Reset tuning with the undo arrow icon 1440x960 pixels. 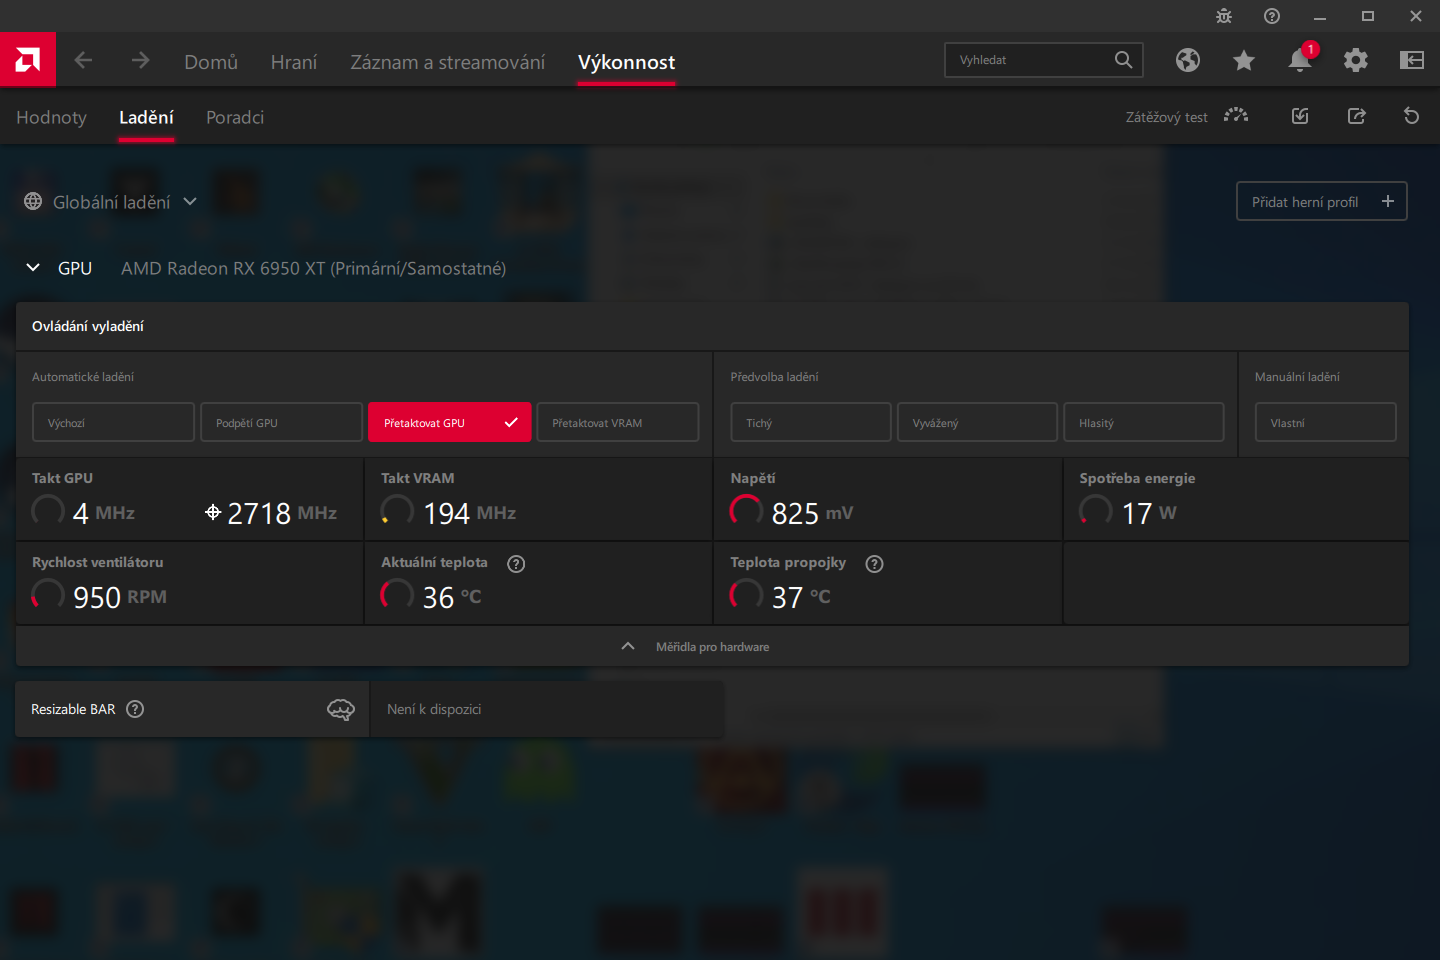click(x=1412, y=116)
